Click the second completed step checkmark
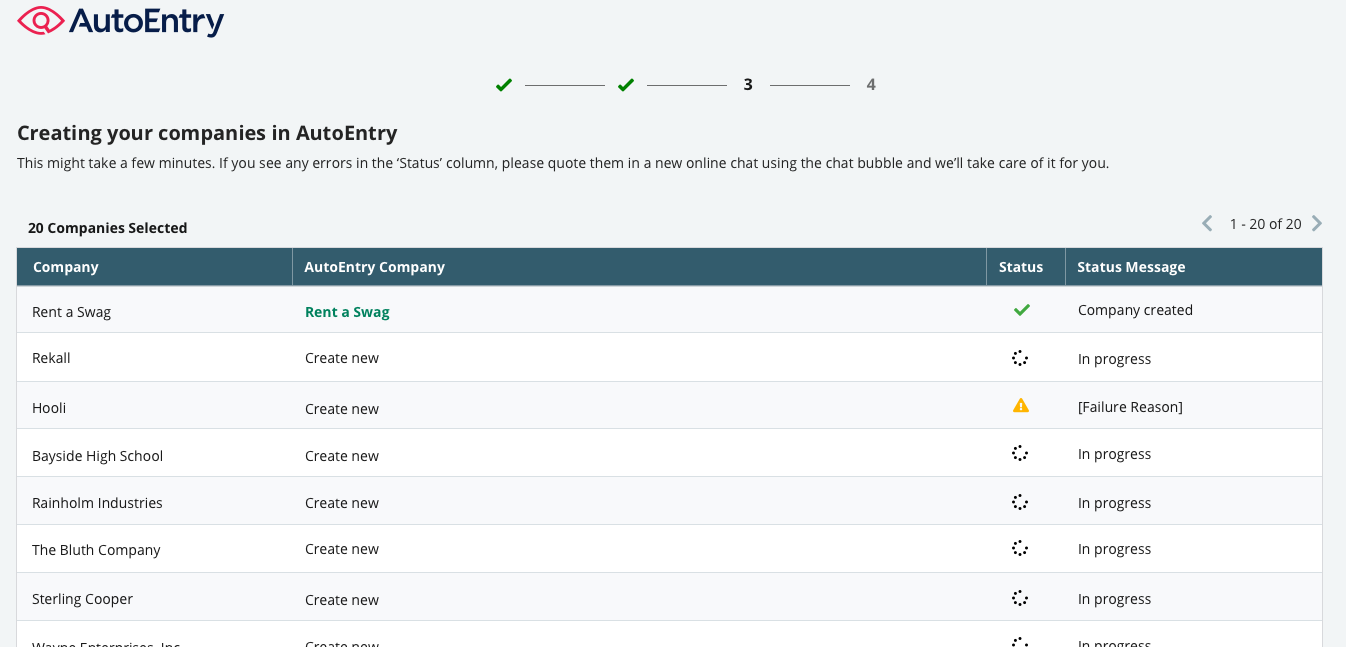Viewport: 1346px width, 647px height. point(626,85)
